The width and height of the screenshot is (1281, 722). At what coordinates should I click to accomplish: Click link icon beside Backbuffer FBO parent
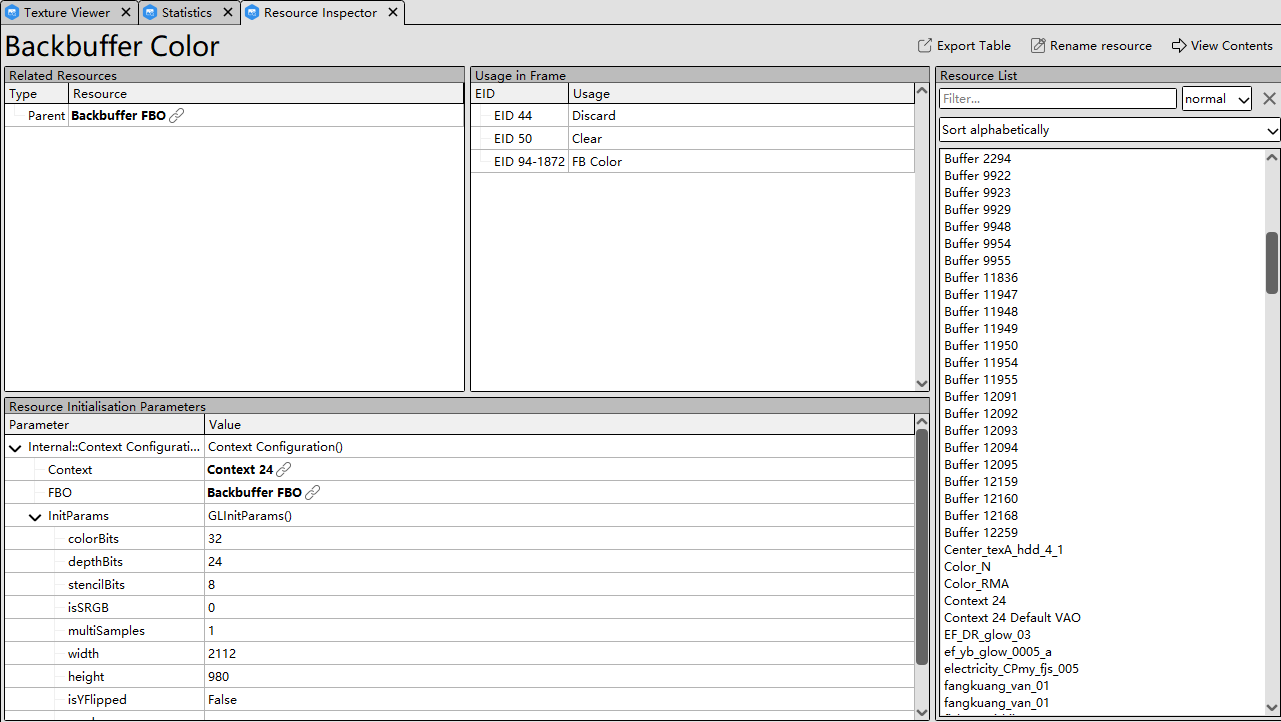[177, 116]
